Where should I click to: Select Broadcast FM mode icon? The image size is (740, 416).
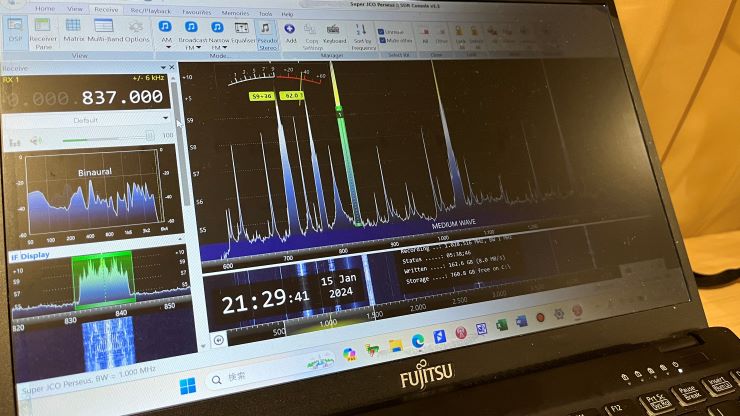[x=191, y=26]
